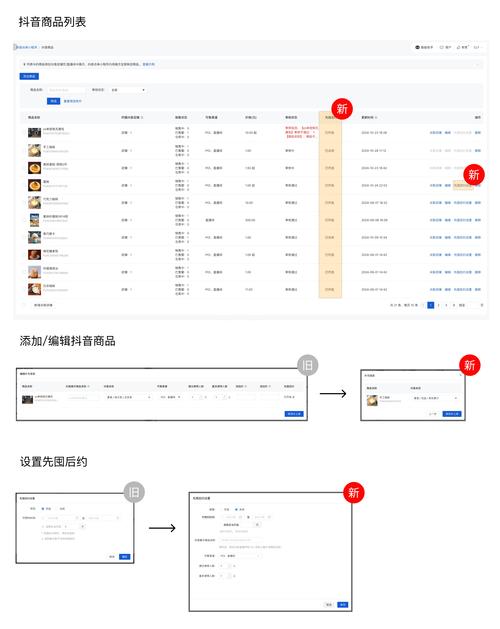
Task: Click the previous-step button in the new add dialog
Action: coord(433,414)
